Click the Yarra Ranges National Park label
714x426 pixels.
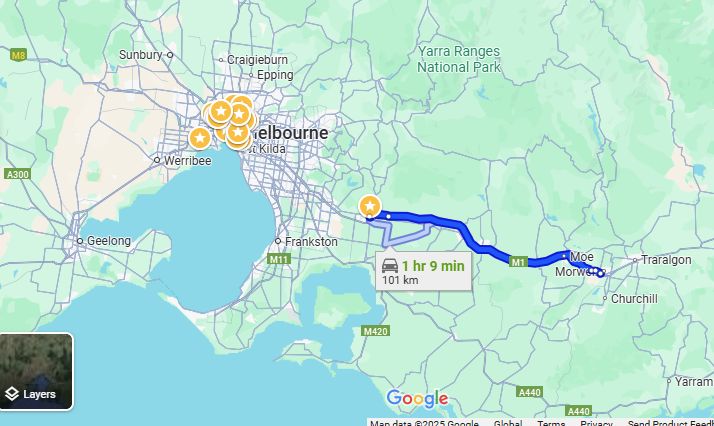point(459,59)
